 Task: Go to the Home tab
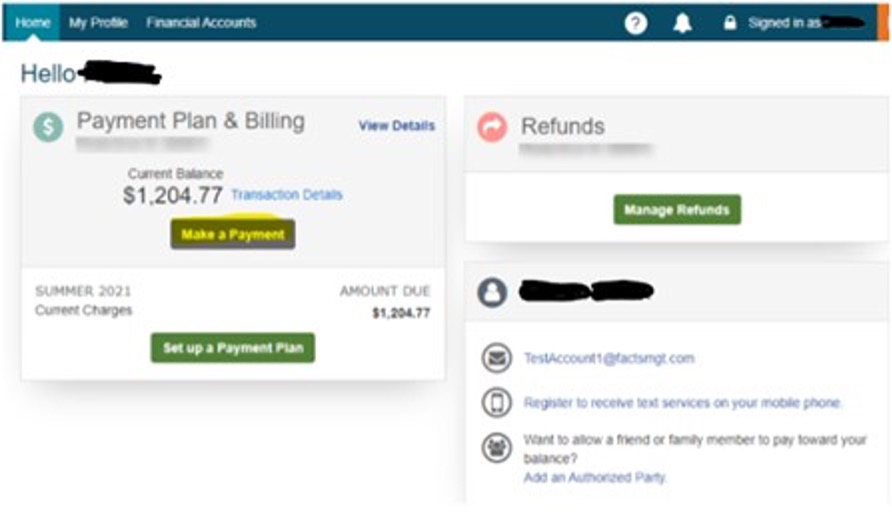coord(32,23)
